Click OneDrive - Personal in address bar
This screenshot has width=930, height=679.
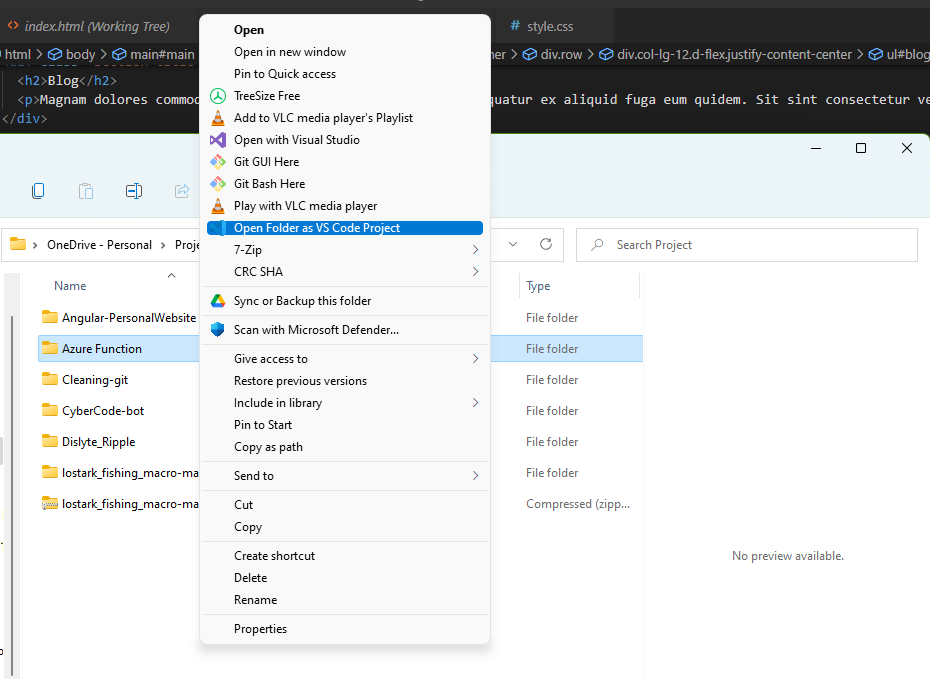[x=100, y=245]
